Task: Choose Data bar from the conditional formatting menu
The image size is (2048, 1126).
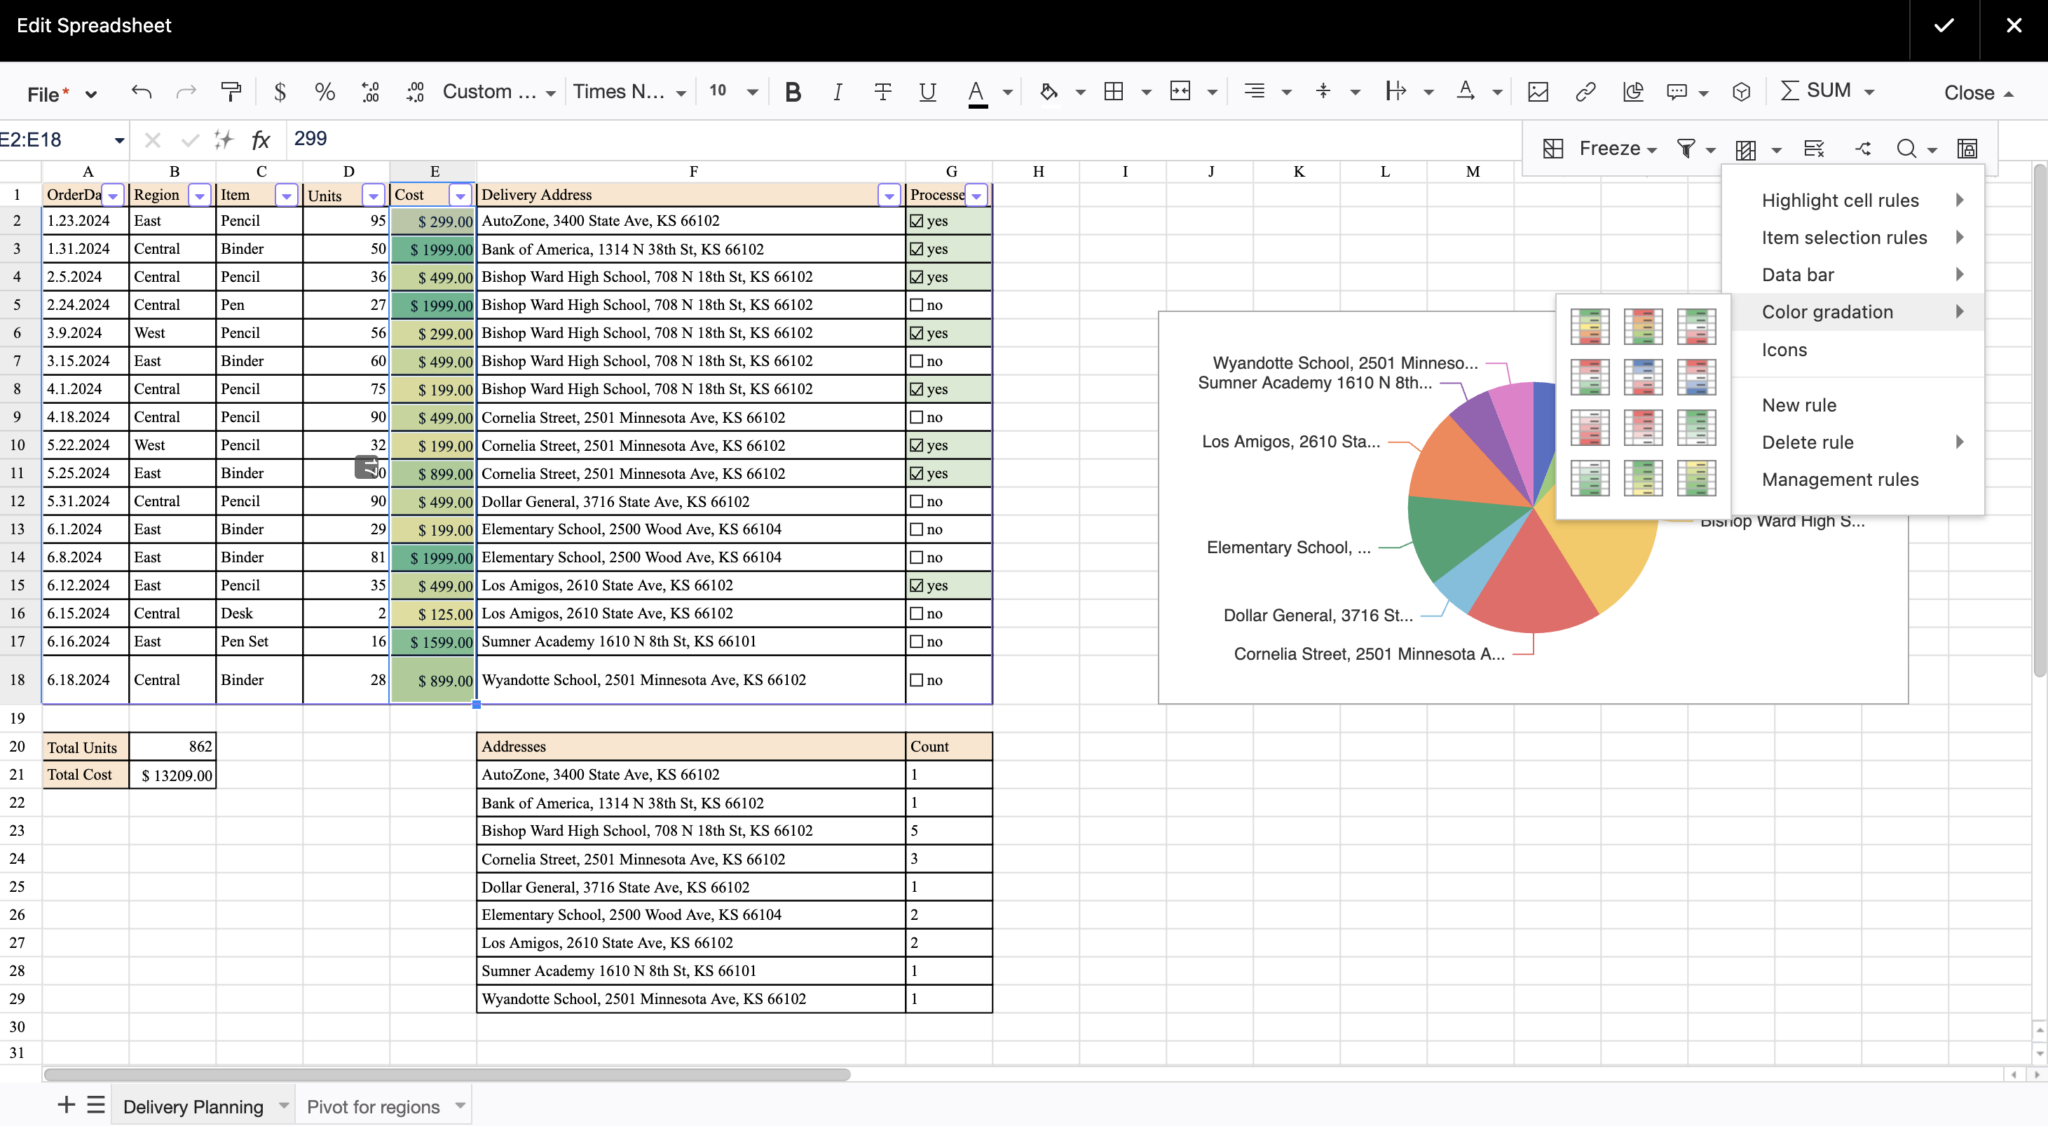Action: click(1798, 274)
